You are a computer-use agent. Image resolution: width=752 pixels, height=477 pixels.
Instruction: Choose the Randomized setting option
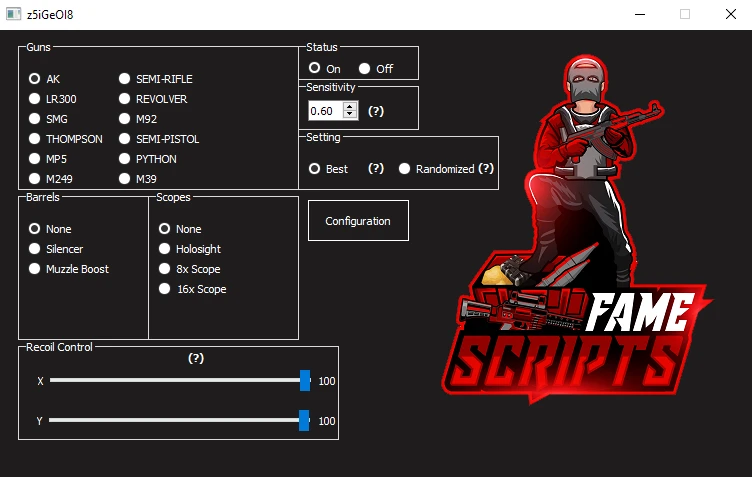pos(436,169)
